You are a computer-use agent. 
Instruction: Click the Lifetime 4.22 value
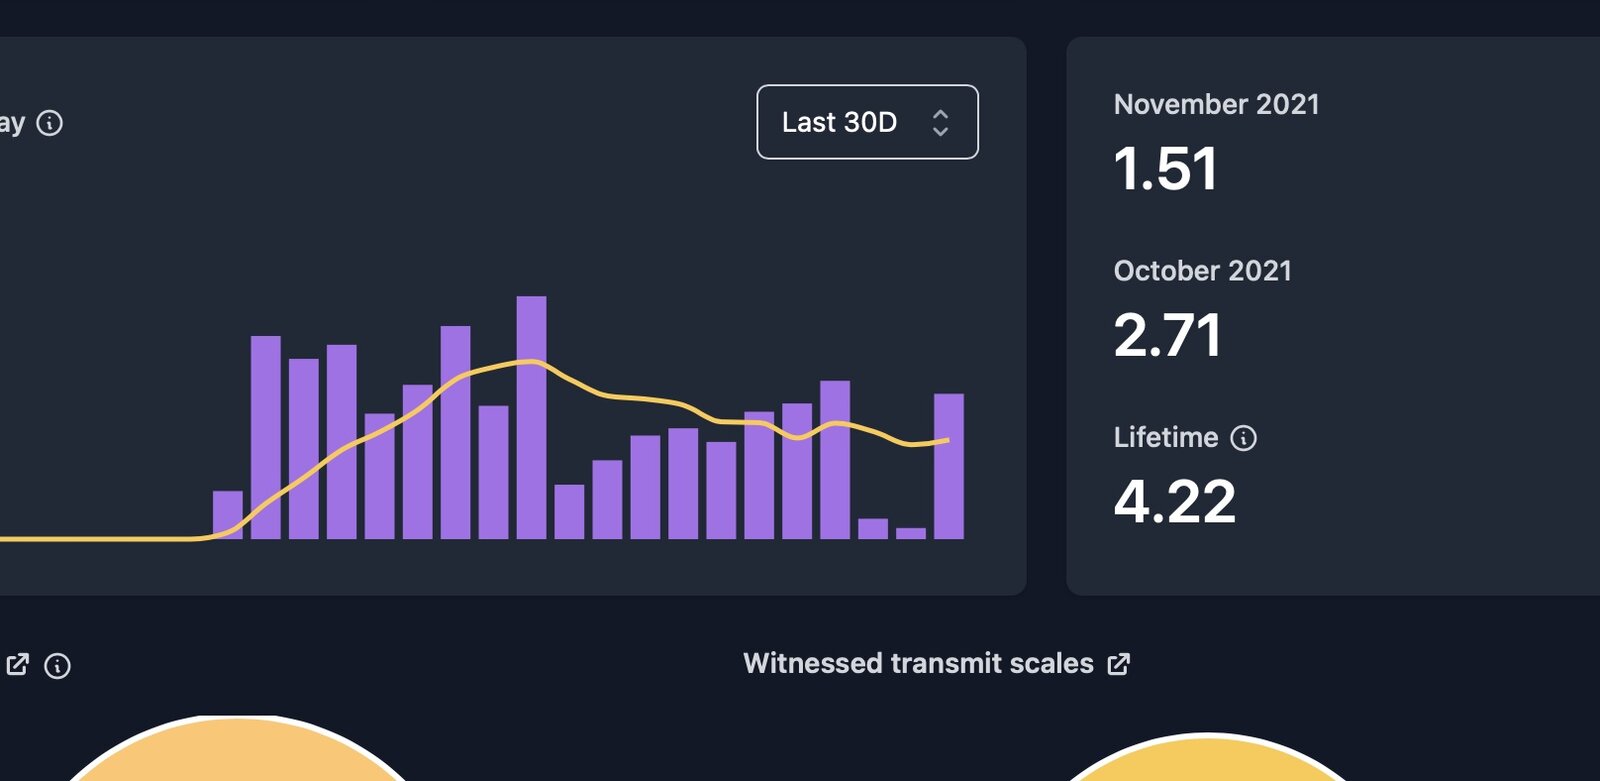point(1174,501)
